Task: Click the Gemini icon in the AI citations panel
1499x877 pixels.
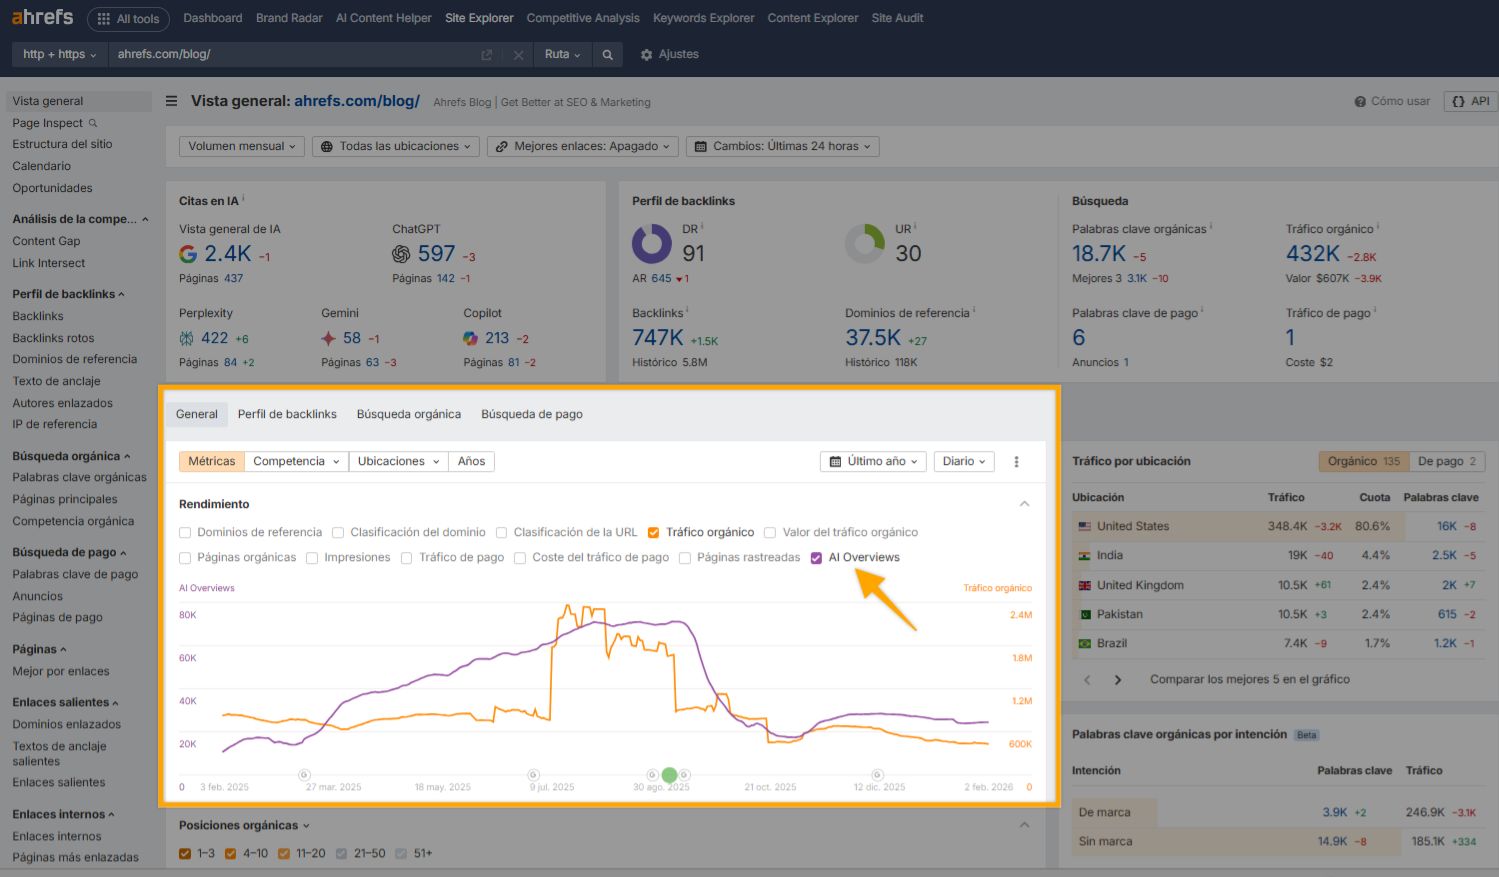Action: pyautogui.click(x=328, y=338)
